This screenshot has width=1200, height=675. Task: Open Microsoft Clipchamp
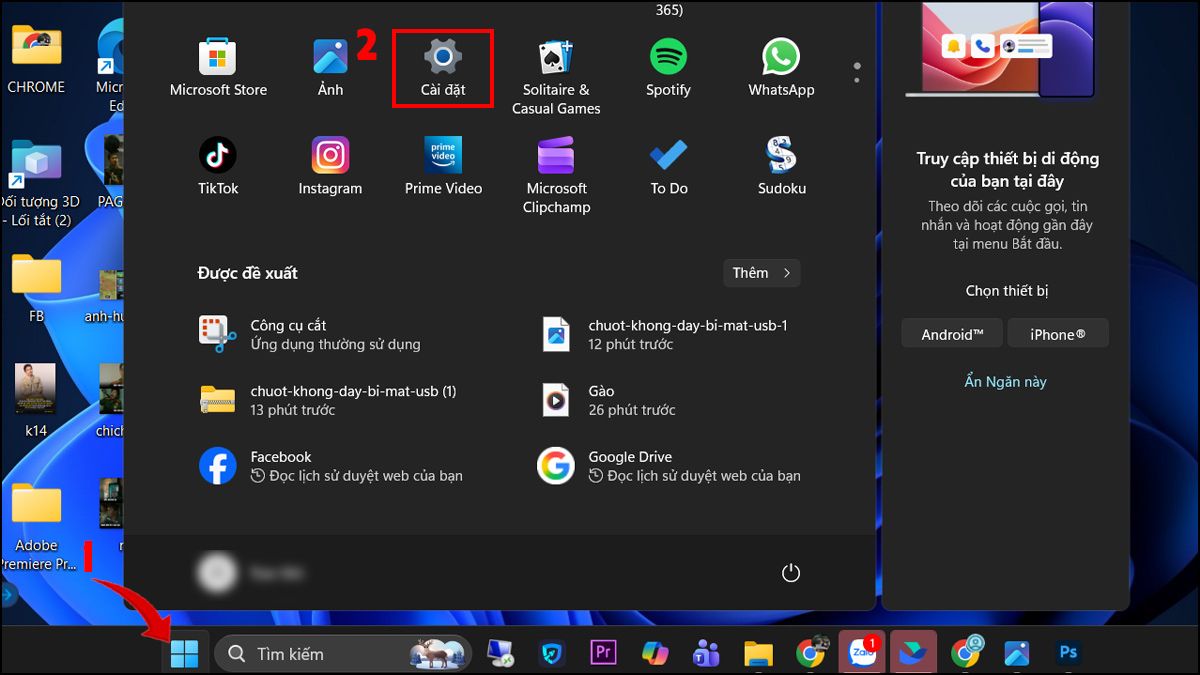coord(556,176)
